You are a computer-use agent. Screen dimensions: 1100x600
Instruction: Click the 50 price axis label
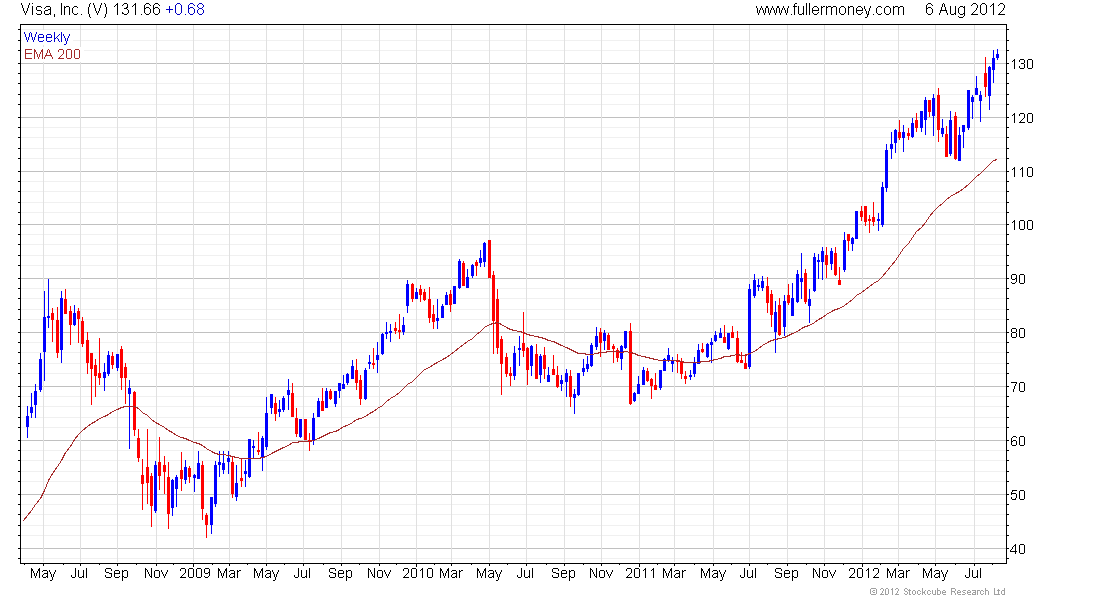point(1018,495)
